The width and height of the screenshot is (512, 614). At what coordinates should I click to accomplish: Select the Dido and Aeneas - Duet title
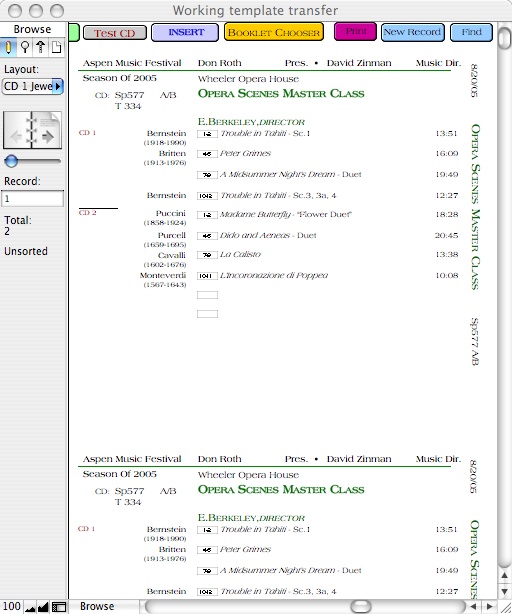[268, 235]
